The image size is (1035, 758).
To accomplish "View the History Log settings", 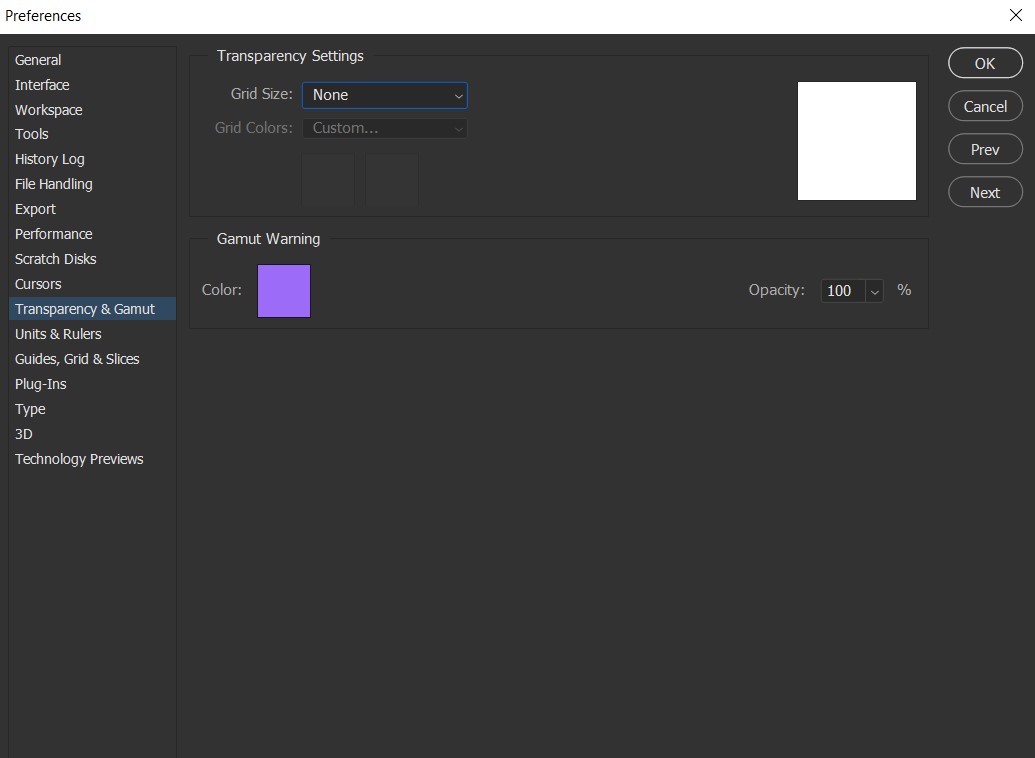I will point(49,158).
